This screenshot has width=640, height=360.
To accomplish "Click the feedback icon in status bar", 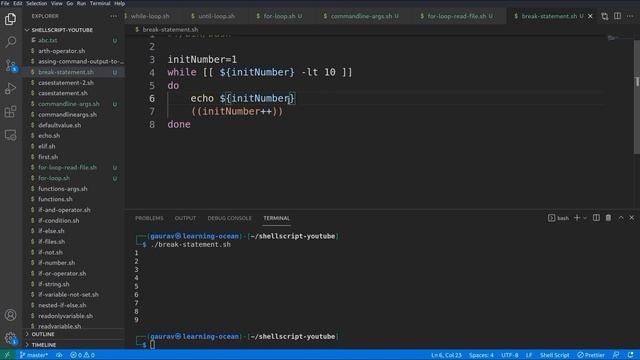I will (x=616, y=355).
